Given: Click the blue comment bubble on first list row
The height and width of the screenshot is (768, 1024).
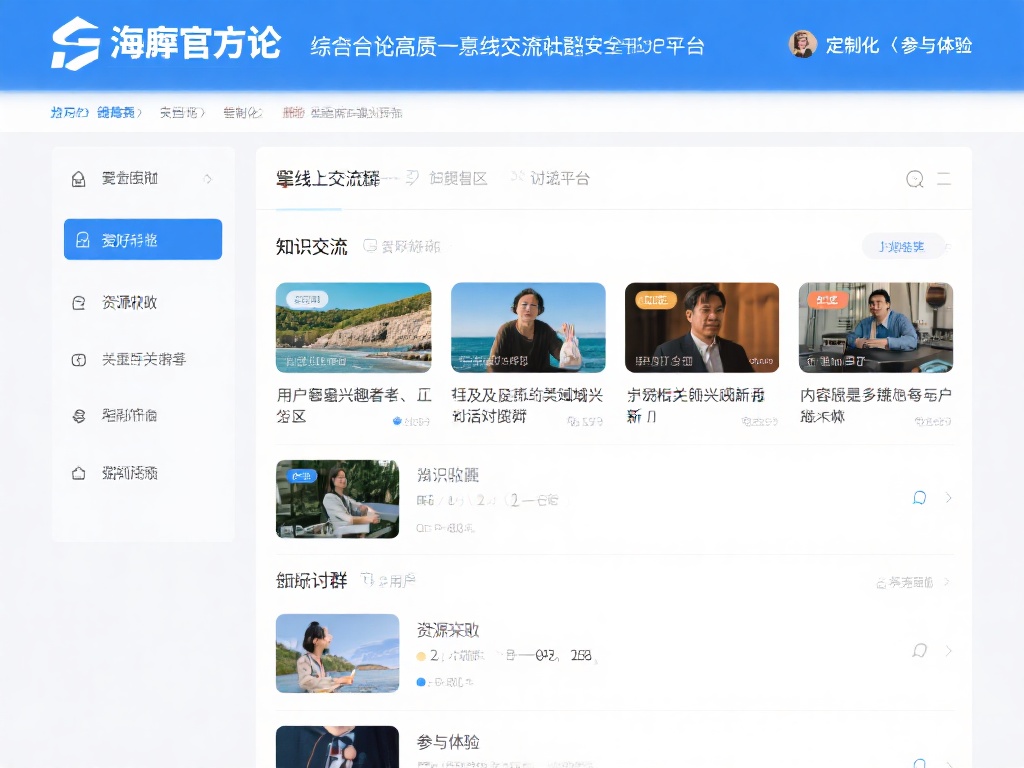Looking at the screenshot, I should click(919, 498).
